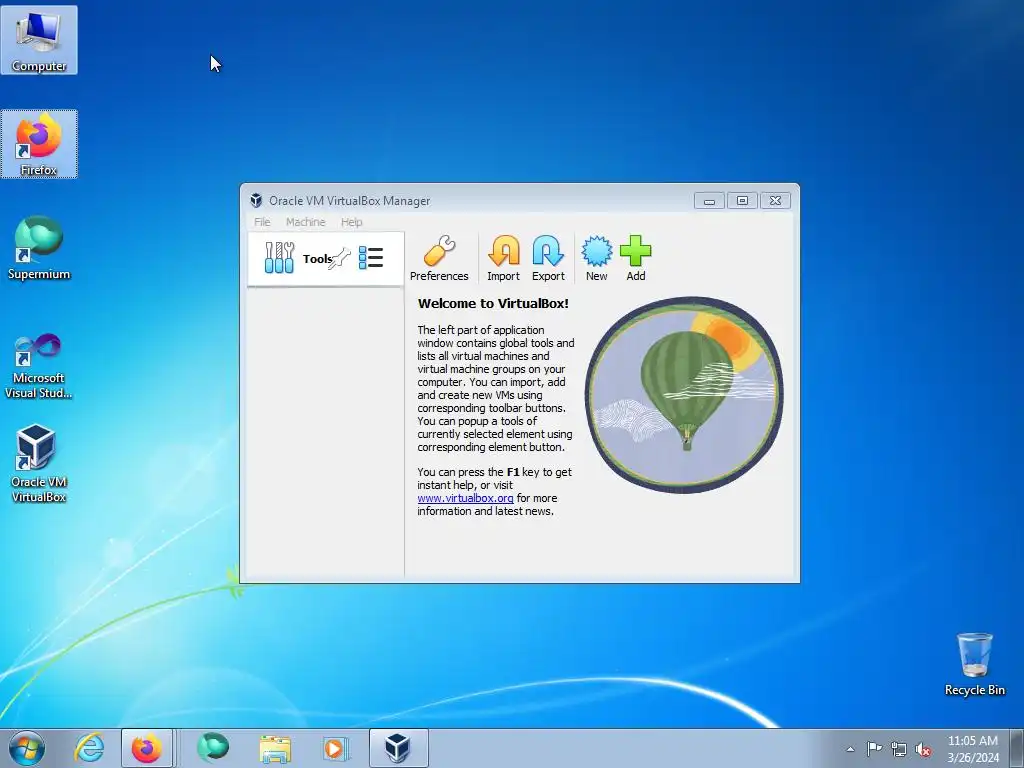This screenshot has height=768, width=1024.
Task: Select Oracle VM VirtualBox desktop shortcut
Action: point(39,464)
